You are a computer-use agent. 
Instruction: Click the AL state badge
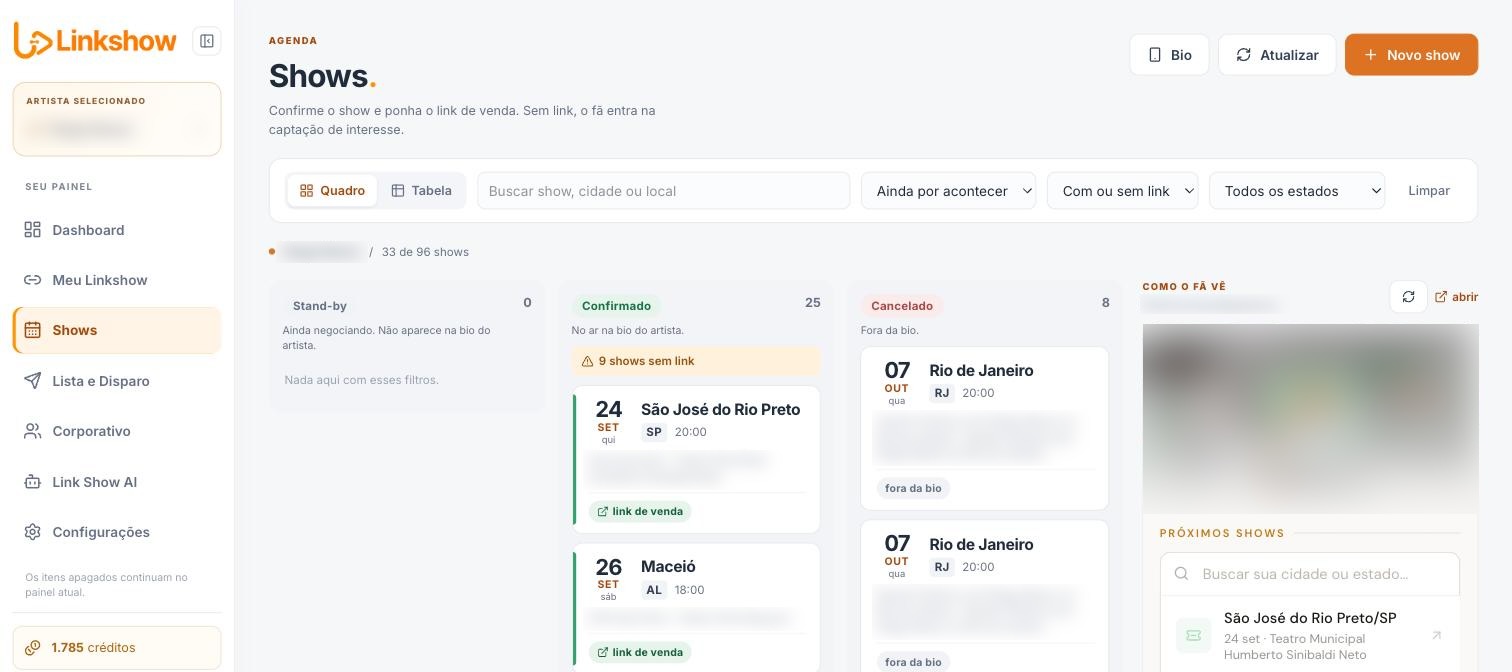tap(654, 590)
